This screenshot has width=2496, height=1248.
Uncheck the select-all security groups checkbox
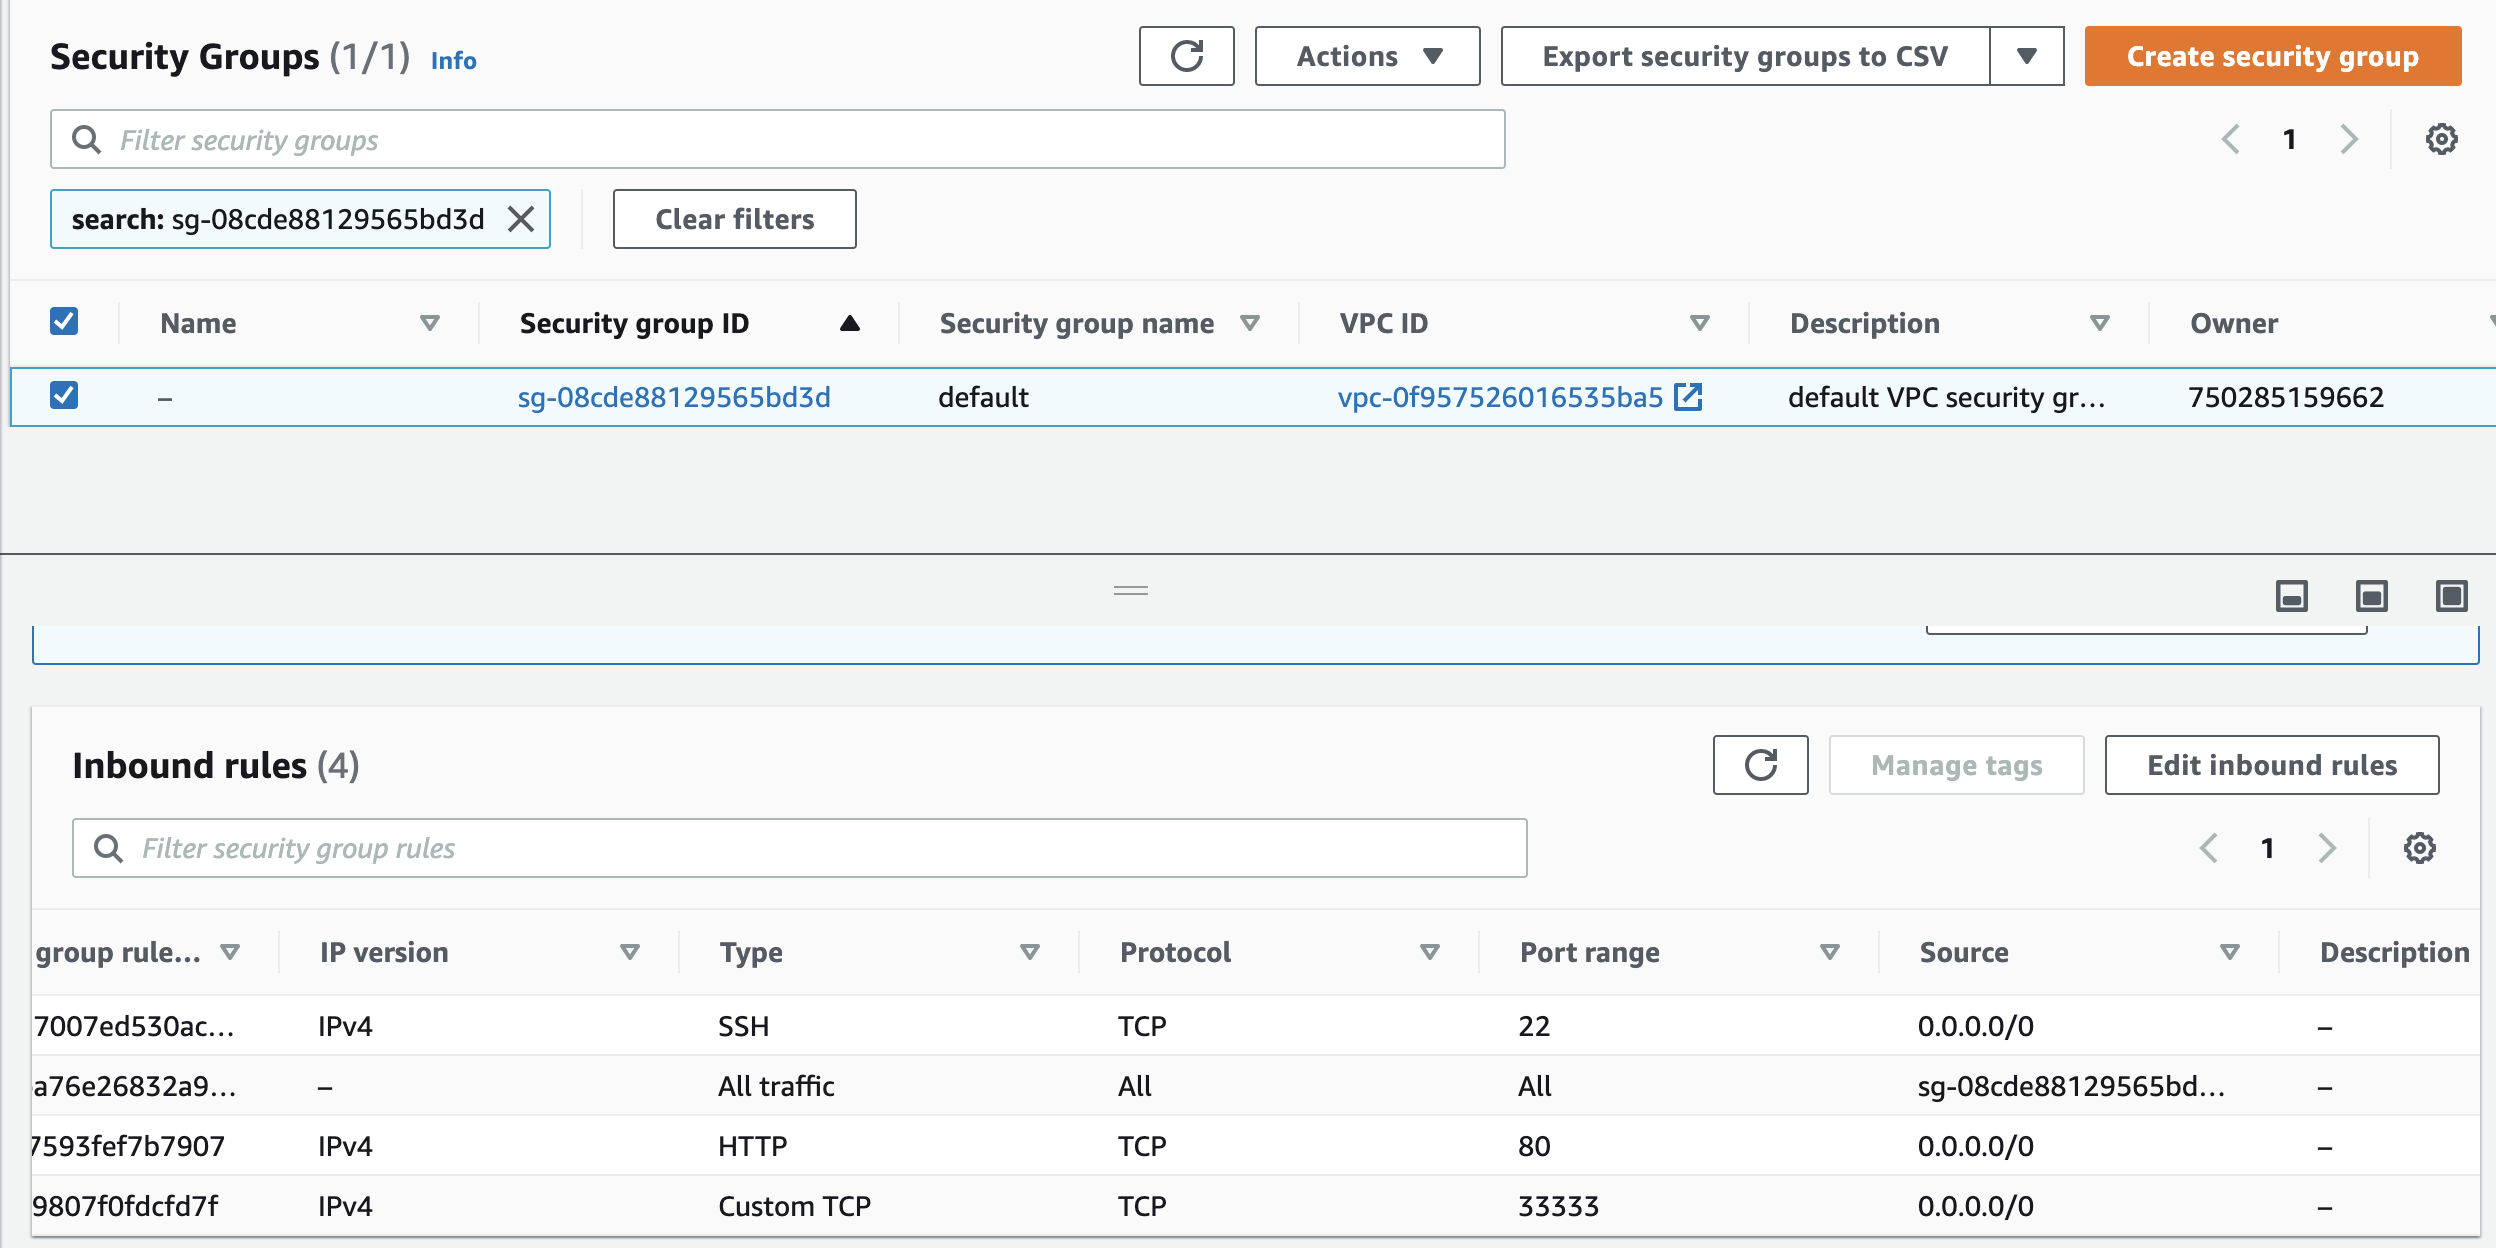point(63,322)
